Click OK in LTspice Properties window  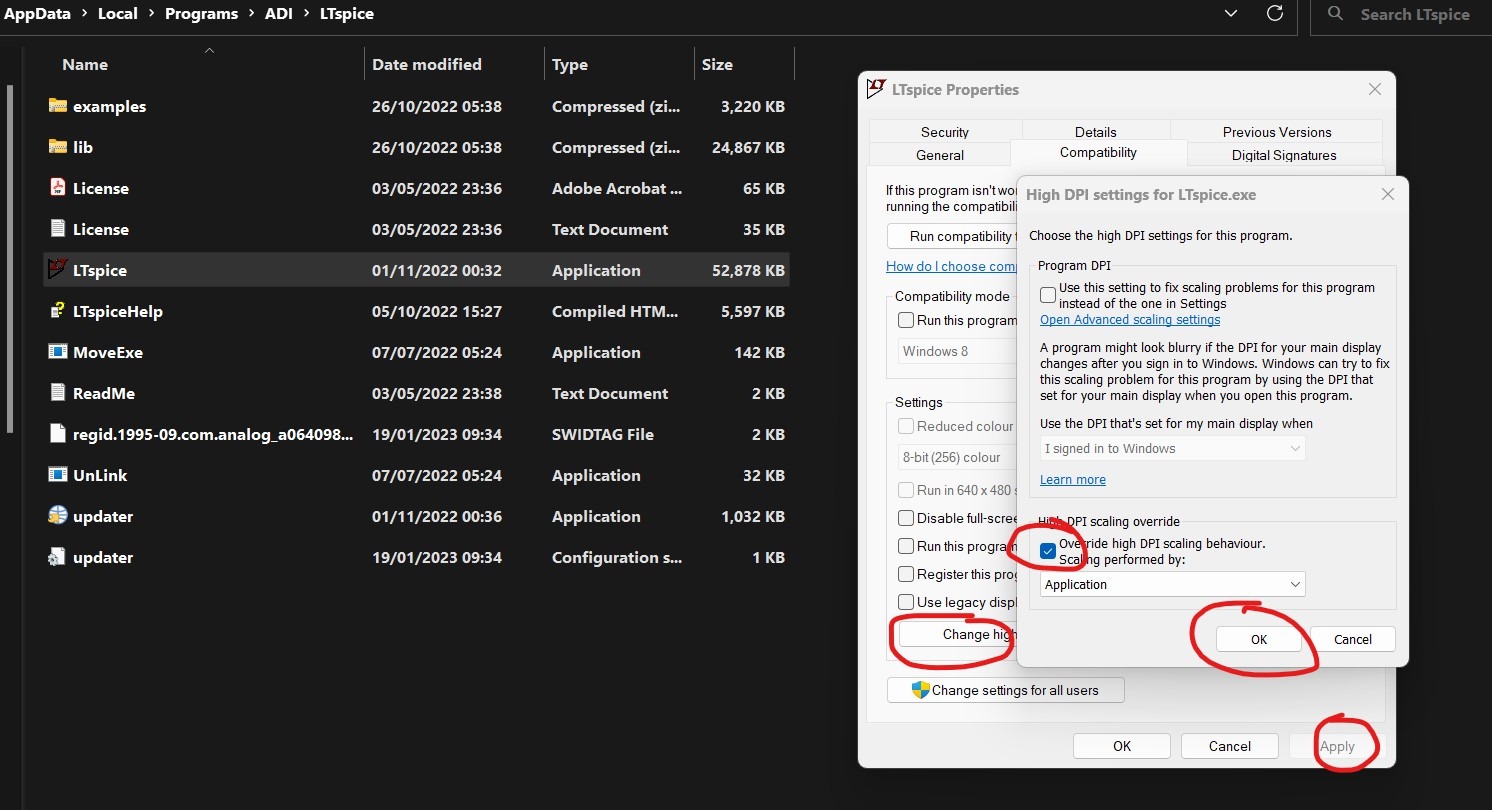point(1122,746)
